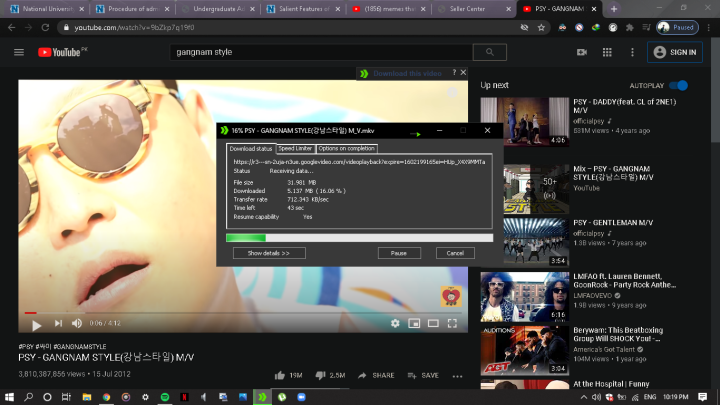Image resolution: width=720 pixels, height=405 pixels.
Task: Play the video with the play button
Action: 36,325
